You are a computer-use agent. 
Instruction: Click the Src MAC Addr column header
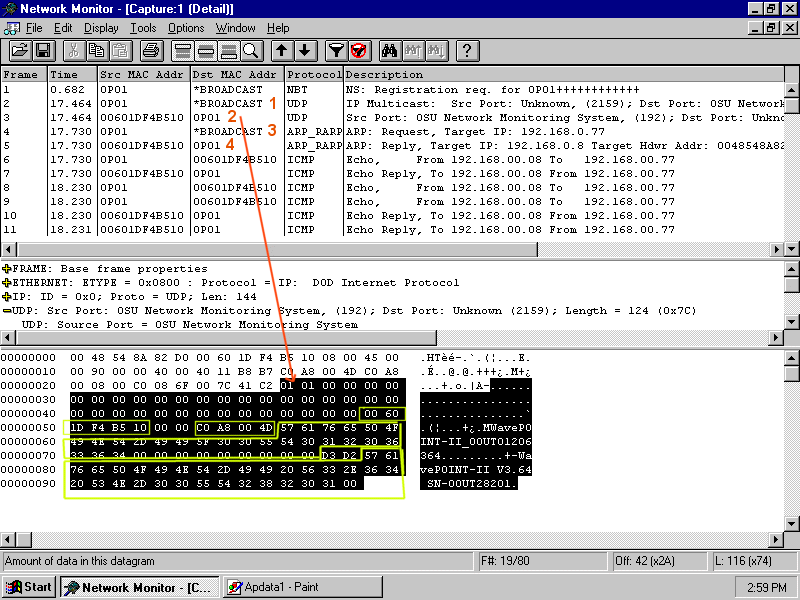pyautogui.click(x=144, y=74)
